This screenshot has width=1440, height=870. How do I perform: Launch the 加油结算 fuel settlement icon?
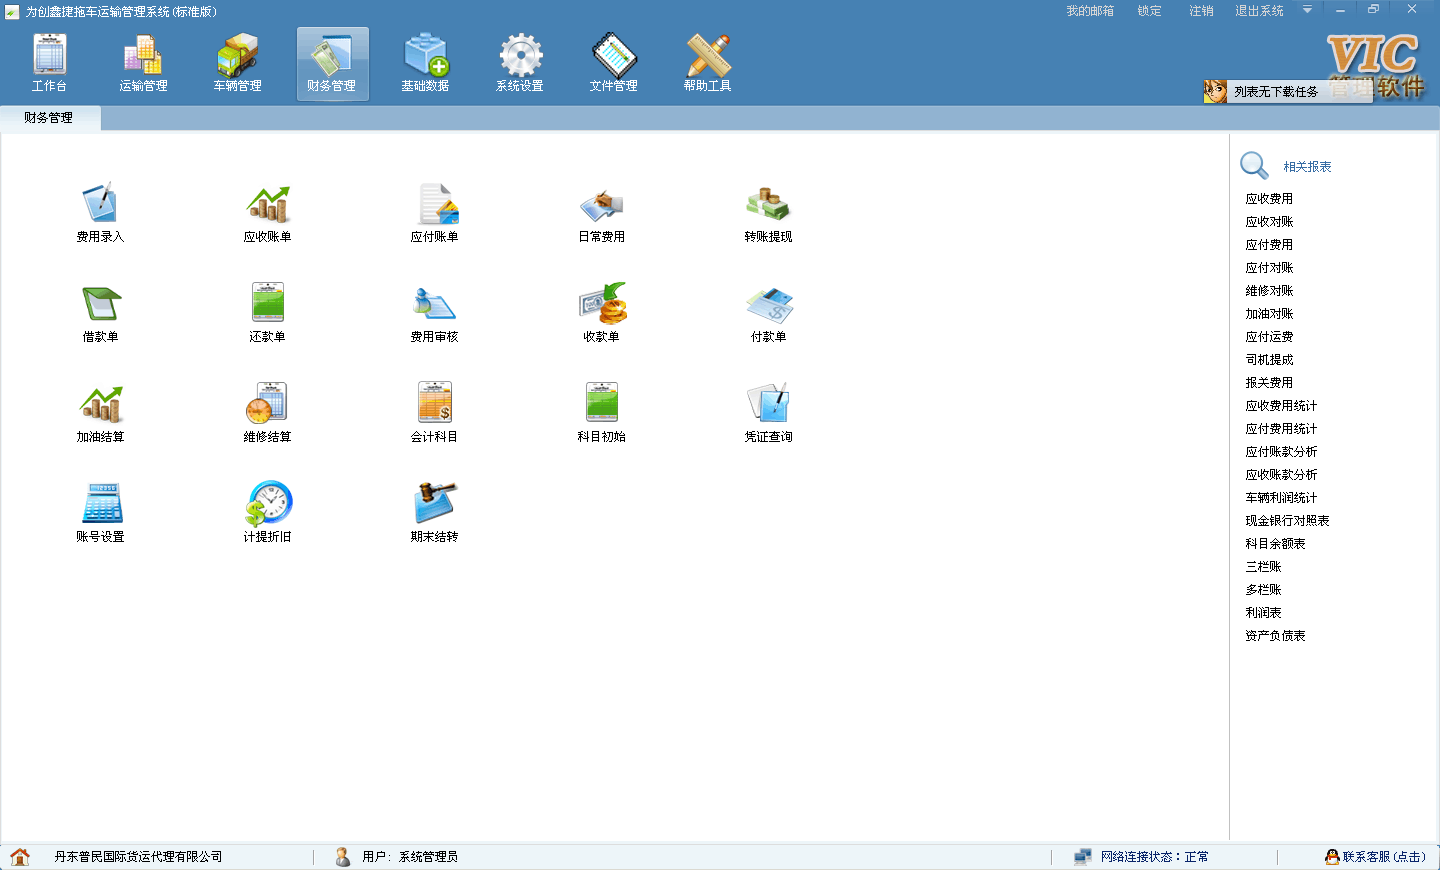coord(100,404)
